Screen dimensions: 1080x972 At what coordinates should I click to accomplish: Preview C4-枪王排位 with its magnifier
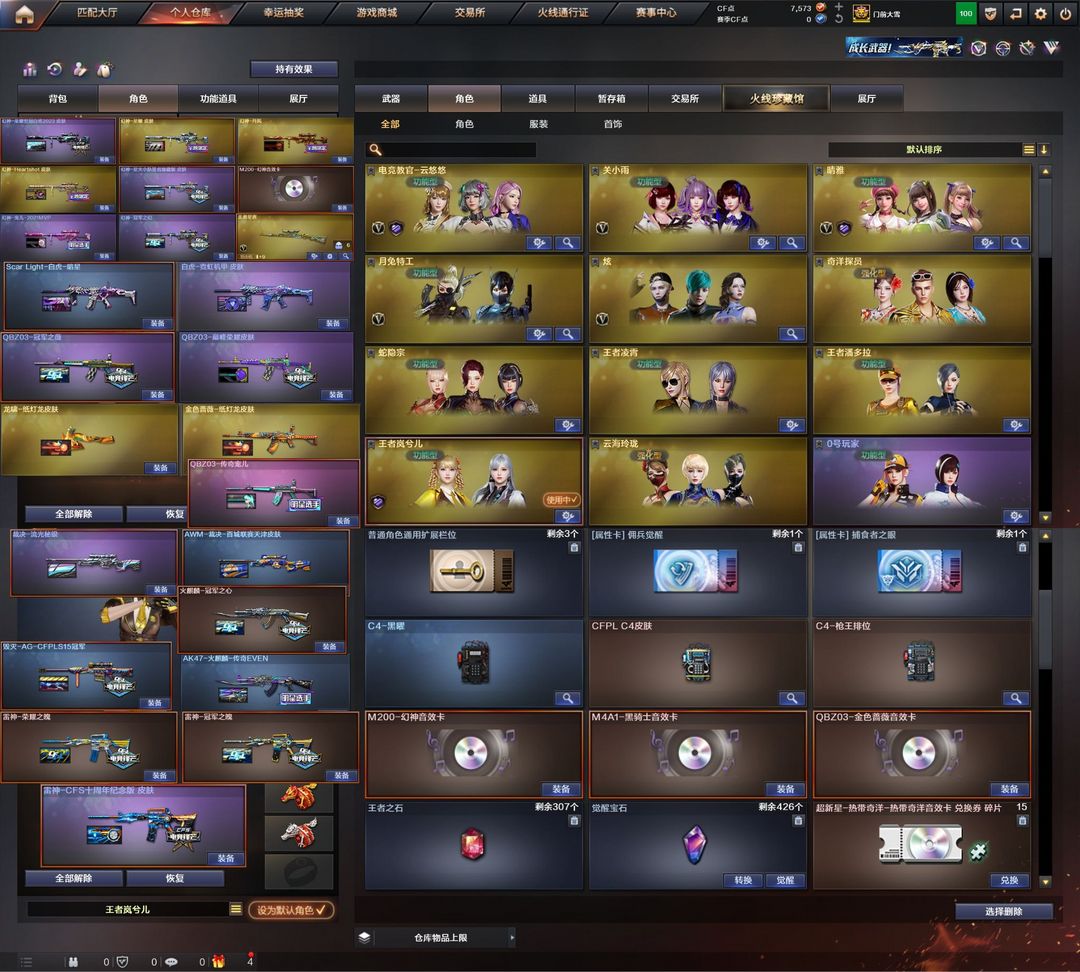tap(1016, 699)
